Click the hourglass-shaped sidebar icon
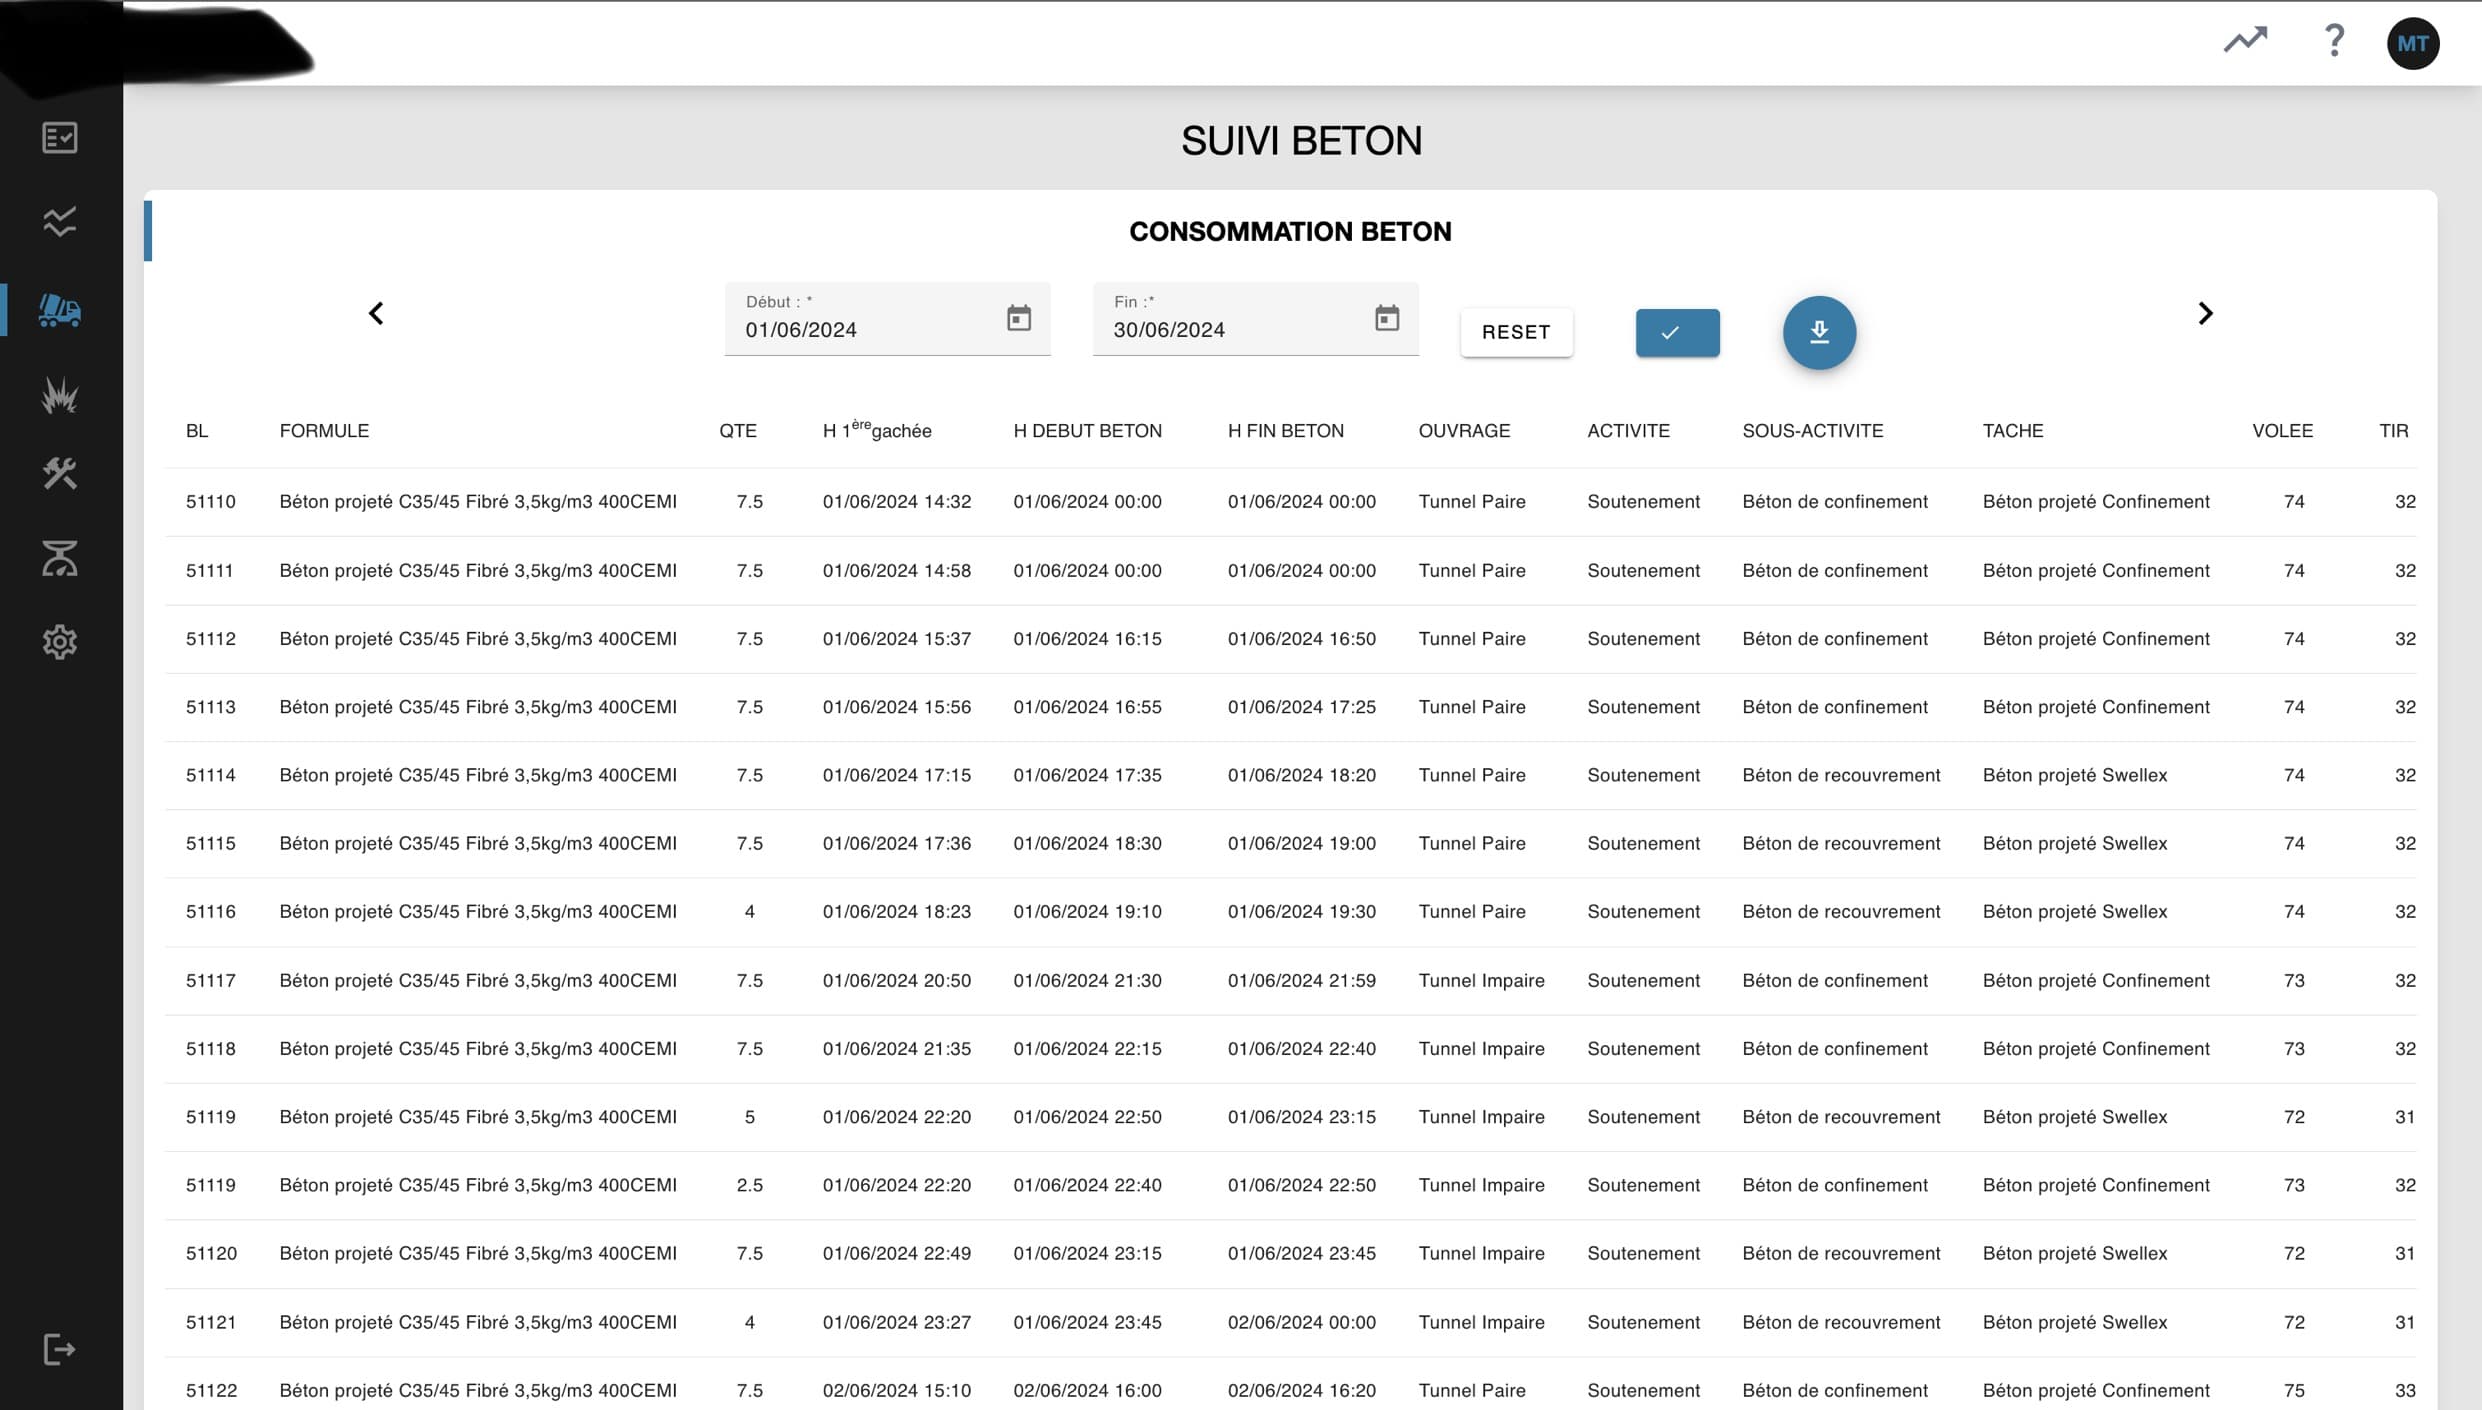Screen dimensions: 2482x1410 point(60,558)
